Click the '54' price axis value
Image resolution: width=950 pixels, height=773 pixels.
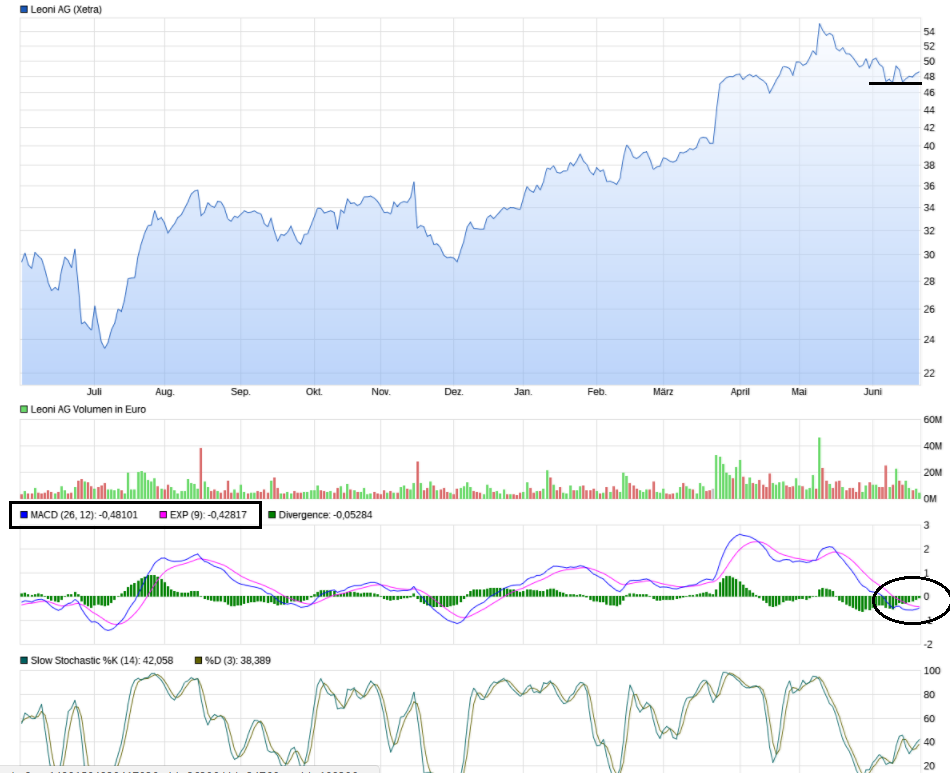[x=929, y=32]
